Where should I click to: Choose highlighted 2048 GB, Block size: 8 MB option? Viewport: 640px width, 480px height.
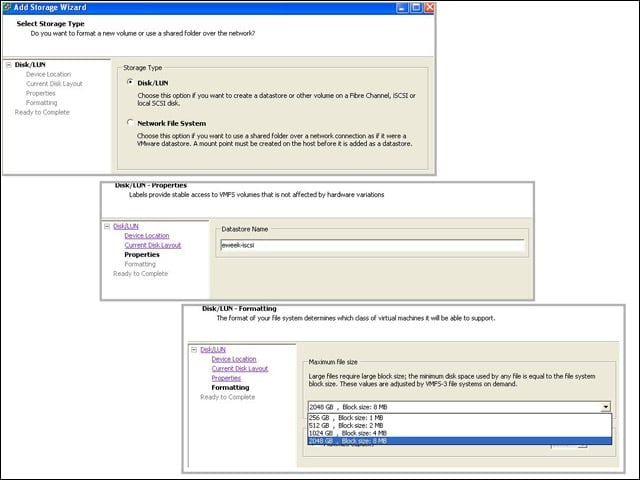pos(460,441)
